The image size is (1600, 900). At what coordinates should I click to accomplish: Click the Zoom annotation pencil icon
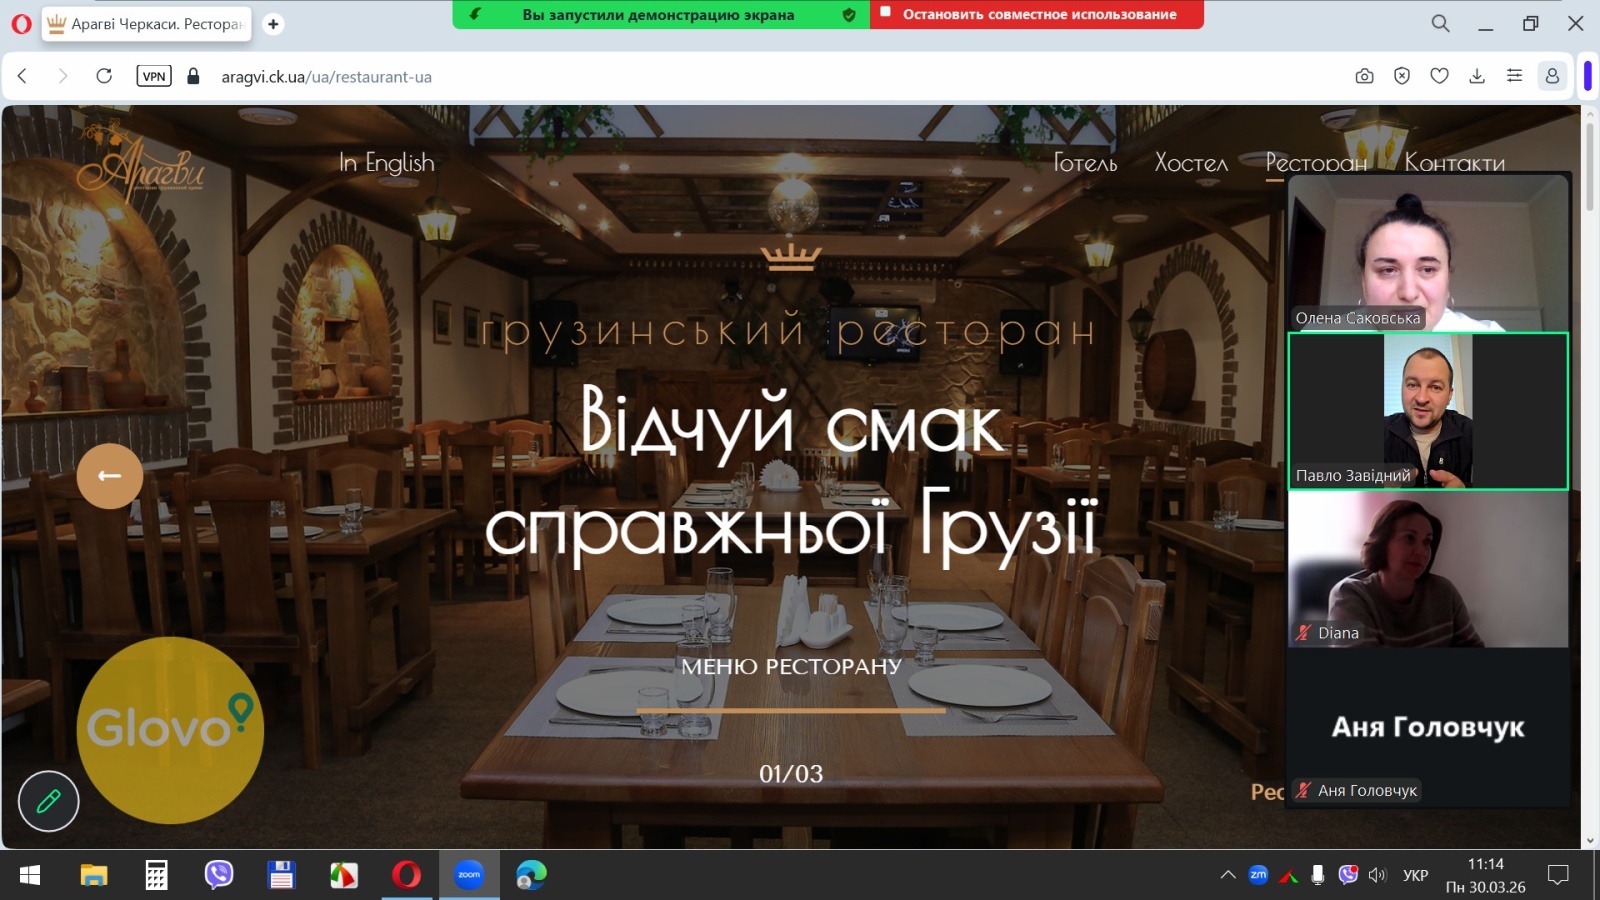[x=48, y=801]
